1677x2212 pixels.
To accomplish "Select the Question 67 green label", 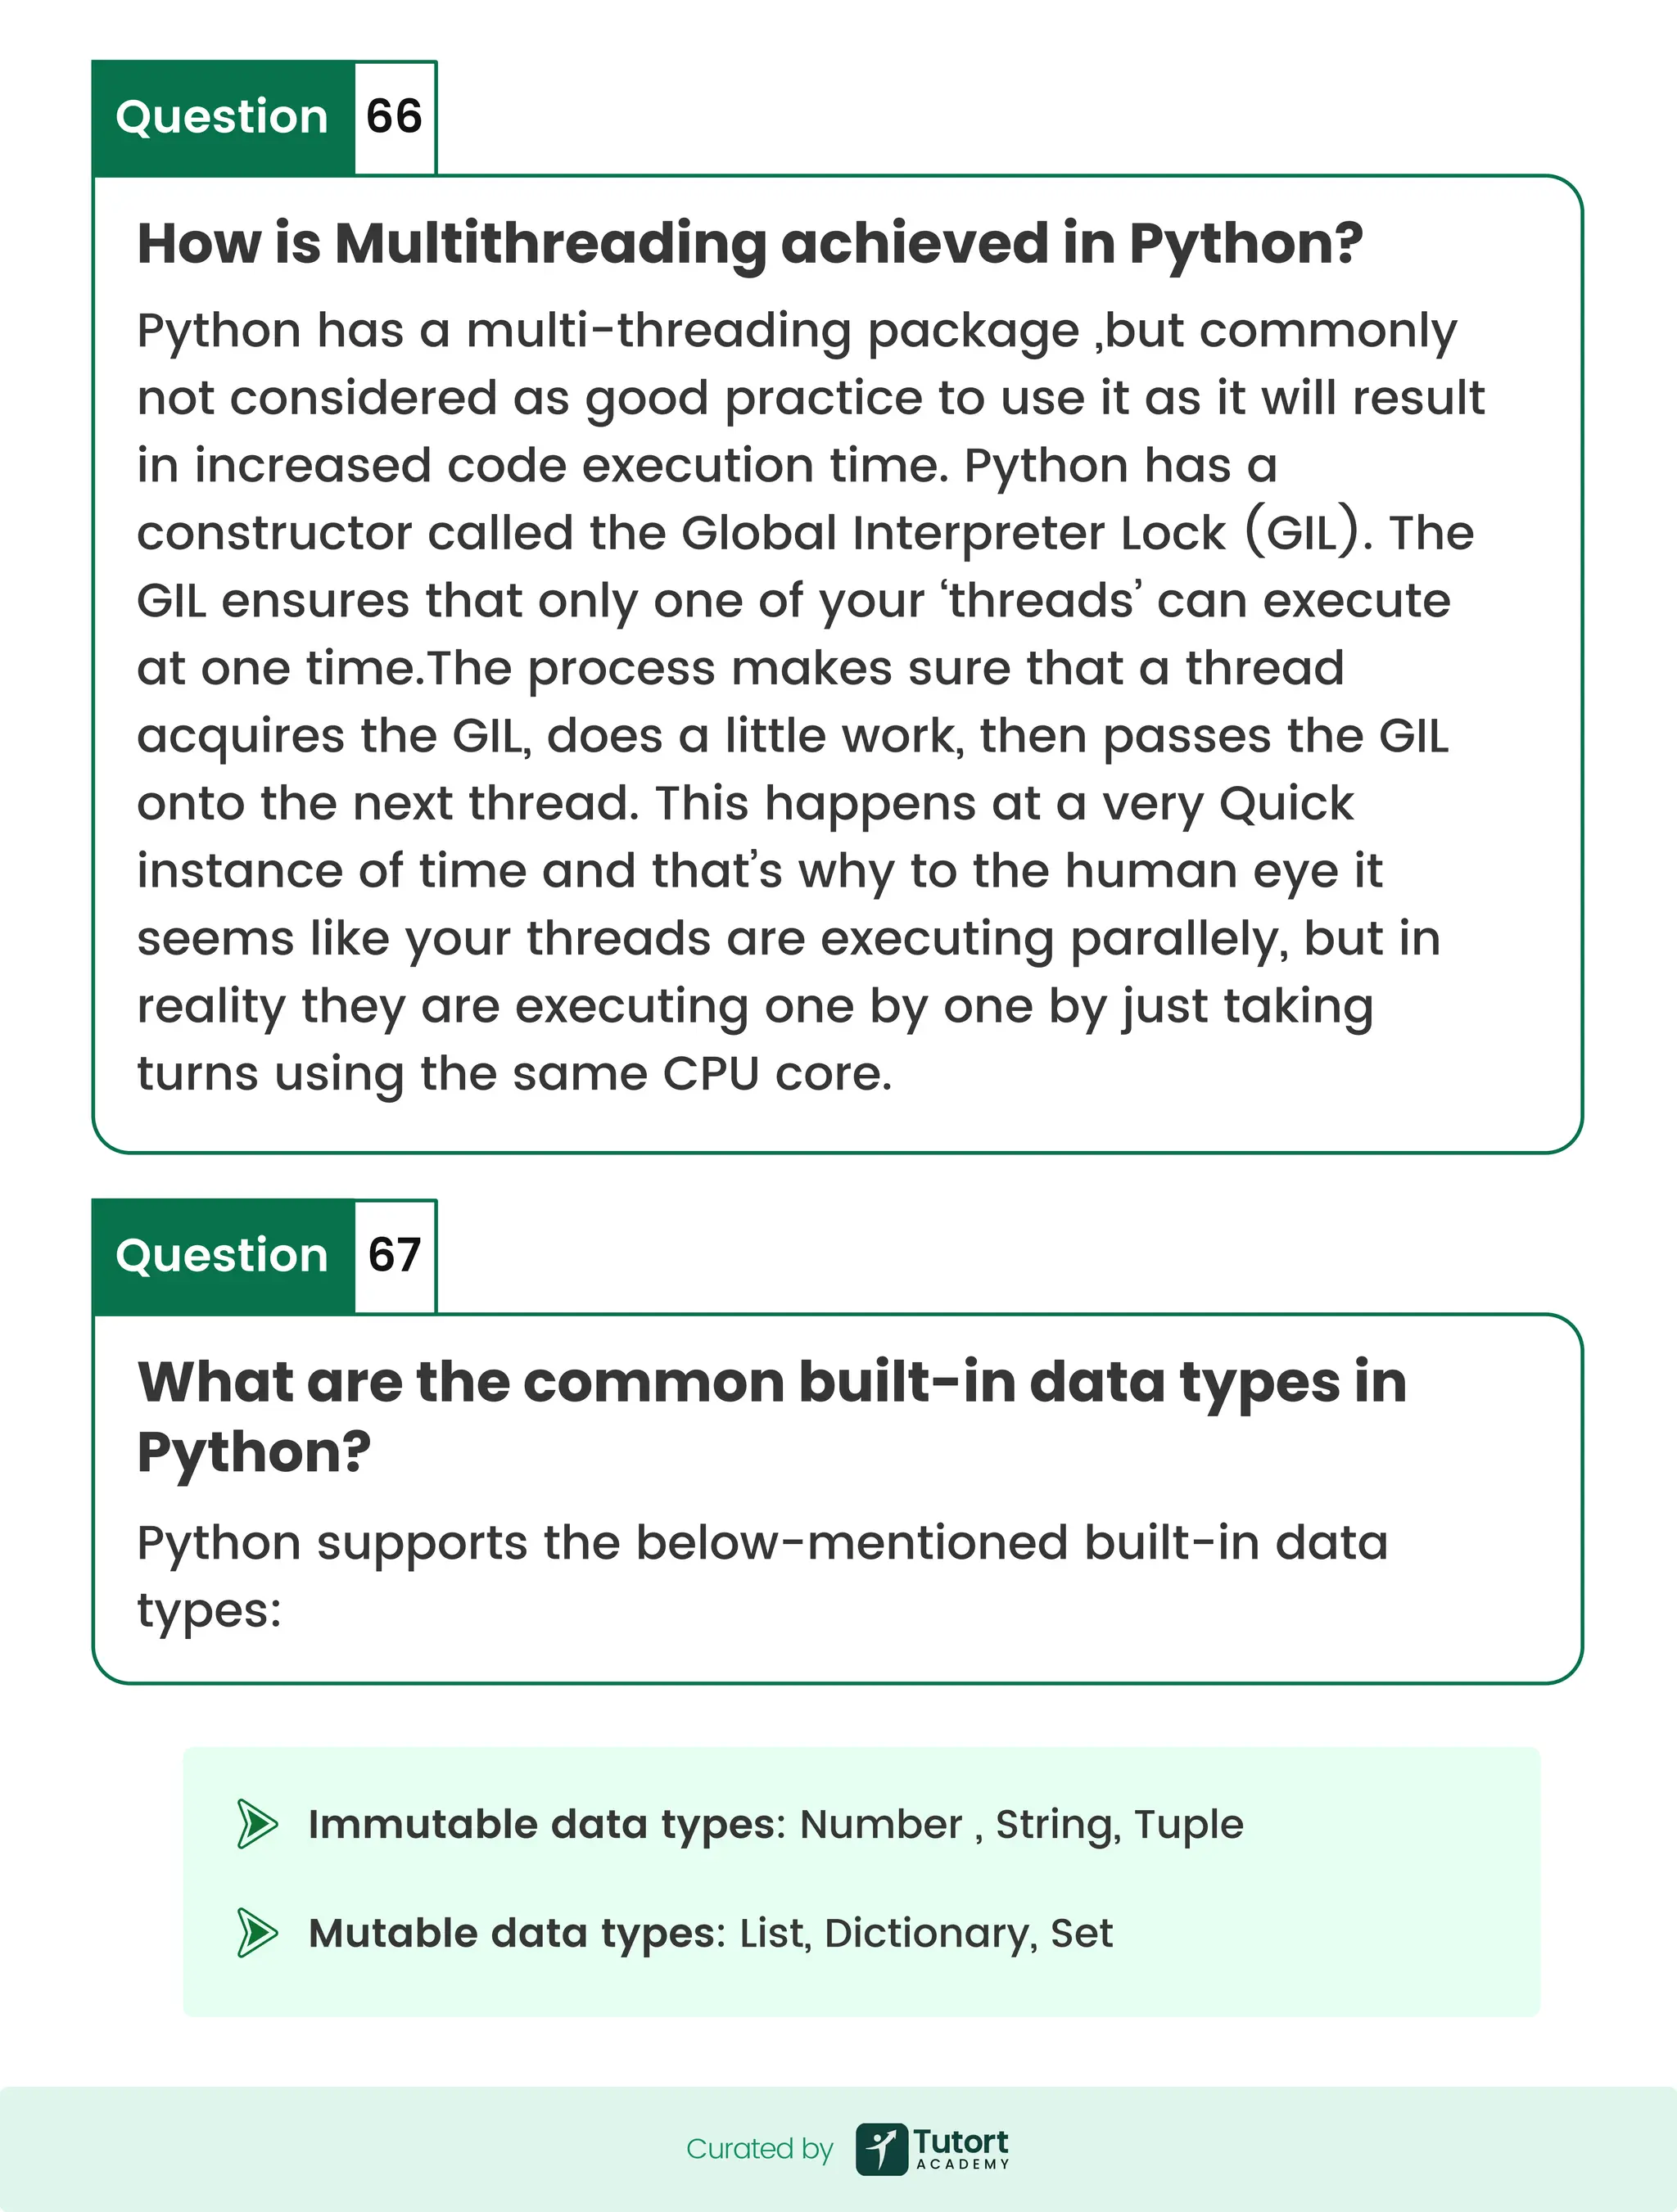I will tap(223, 1256).
